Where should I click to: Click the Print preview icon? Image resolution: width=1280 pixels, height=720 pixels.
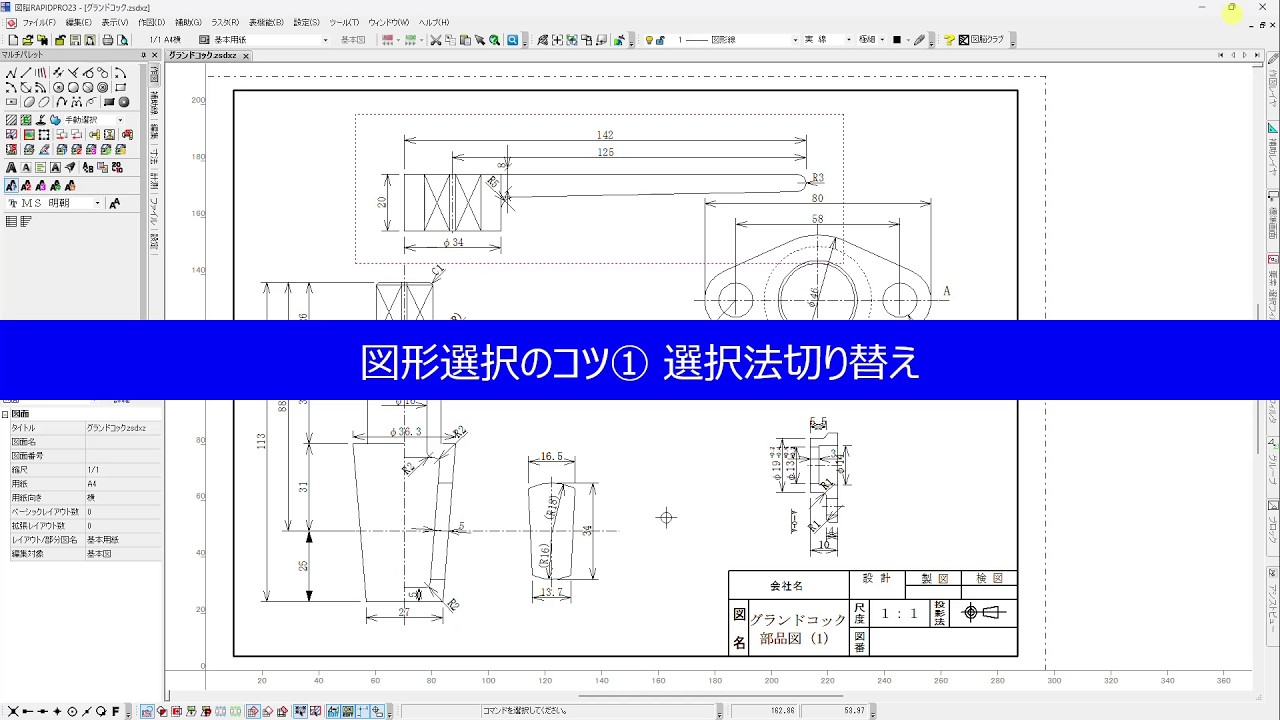pyautogui.click(x=122, y=40)
